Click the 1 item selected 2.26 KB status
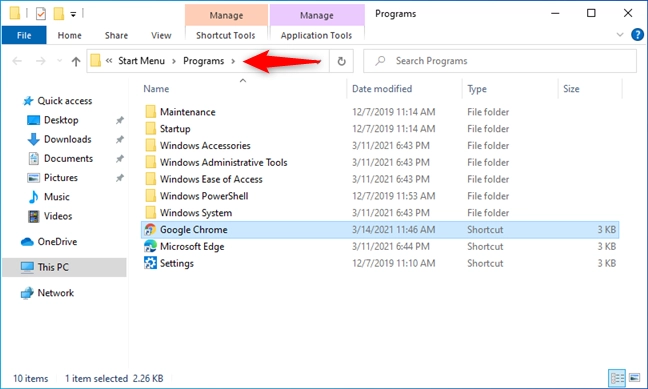The image size is (648, 389). tap(114, 379)
